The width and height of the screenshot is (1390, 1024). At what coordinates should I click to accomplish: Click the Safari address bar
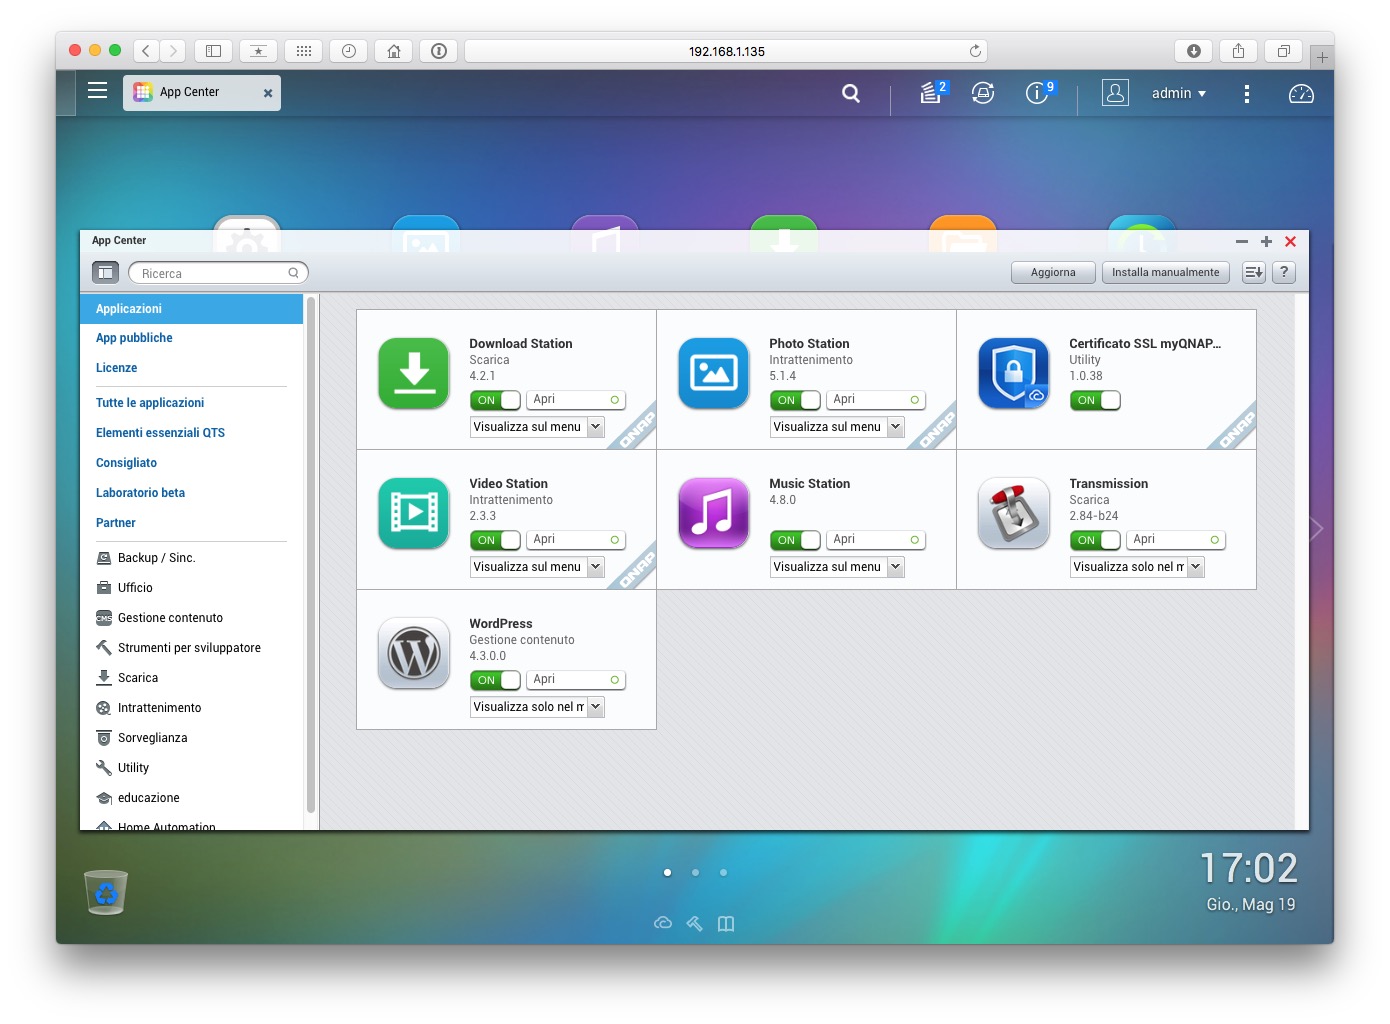[726, 51]
